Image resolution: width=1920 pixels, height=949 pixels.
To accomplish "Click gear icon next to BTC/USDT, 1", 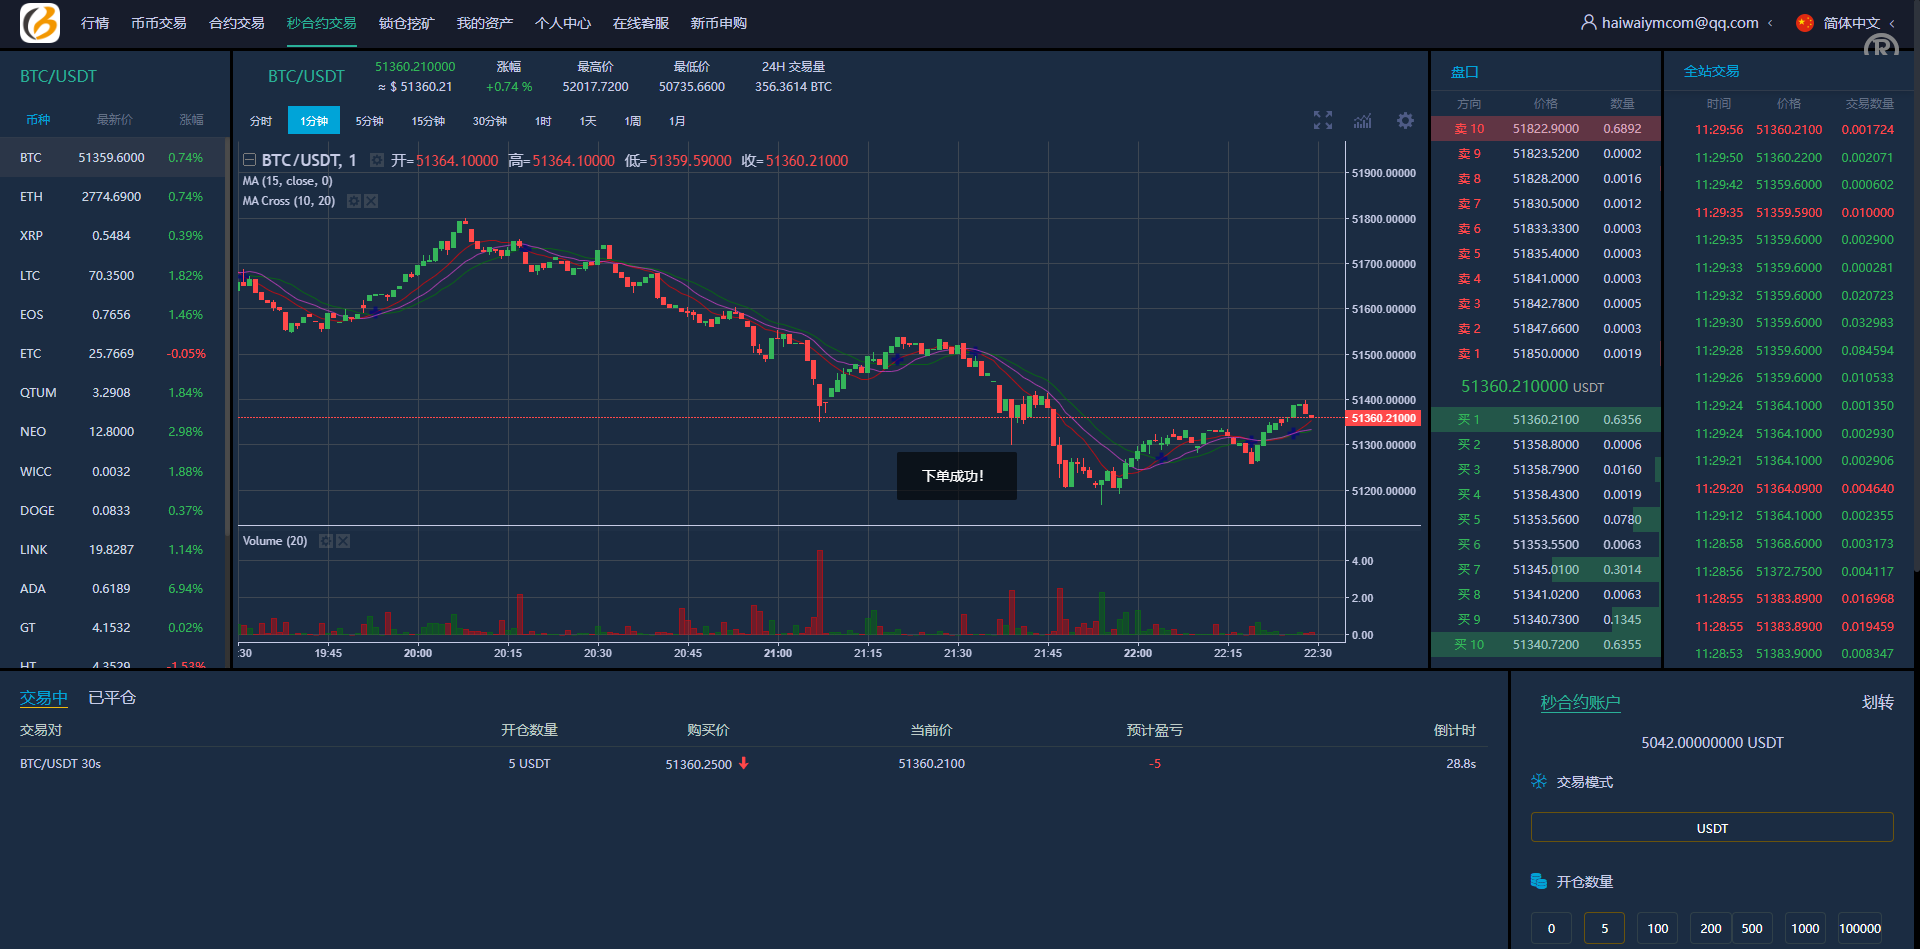I will pyautogui.click(x=376, y=161).
